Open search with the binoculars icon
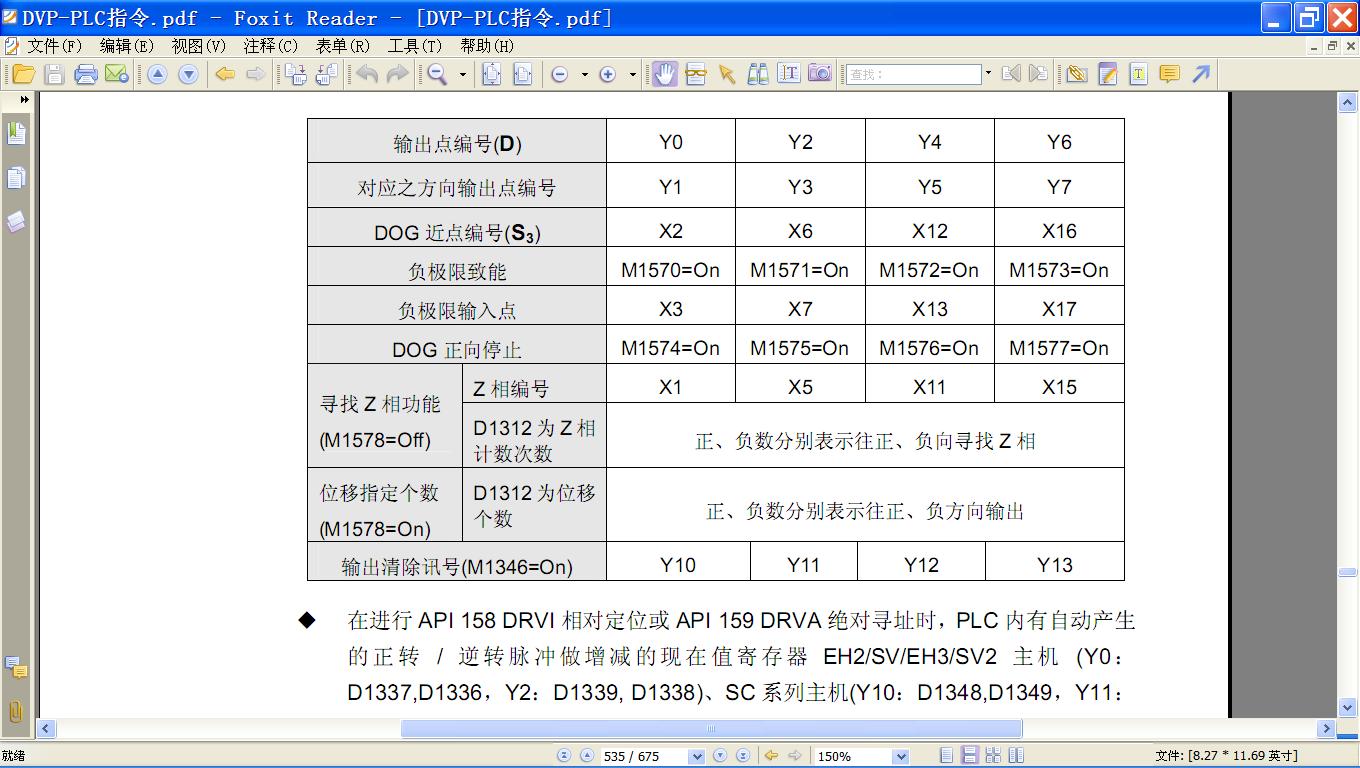This screenshot has height=768, width=1360. pyautogui.click(x=758, y=74)
